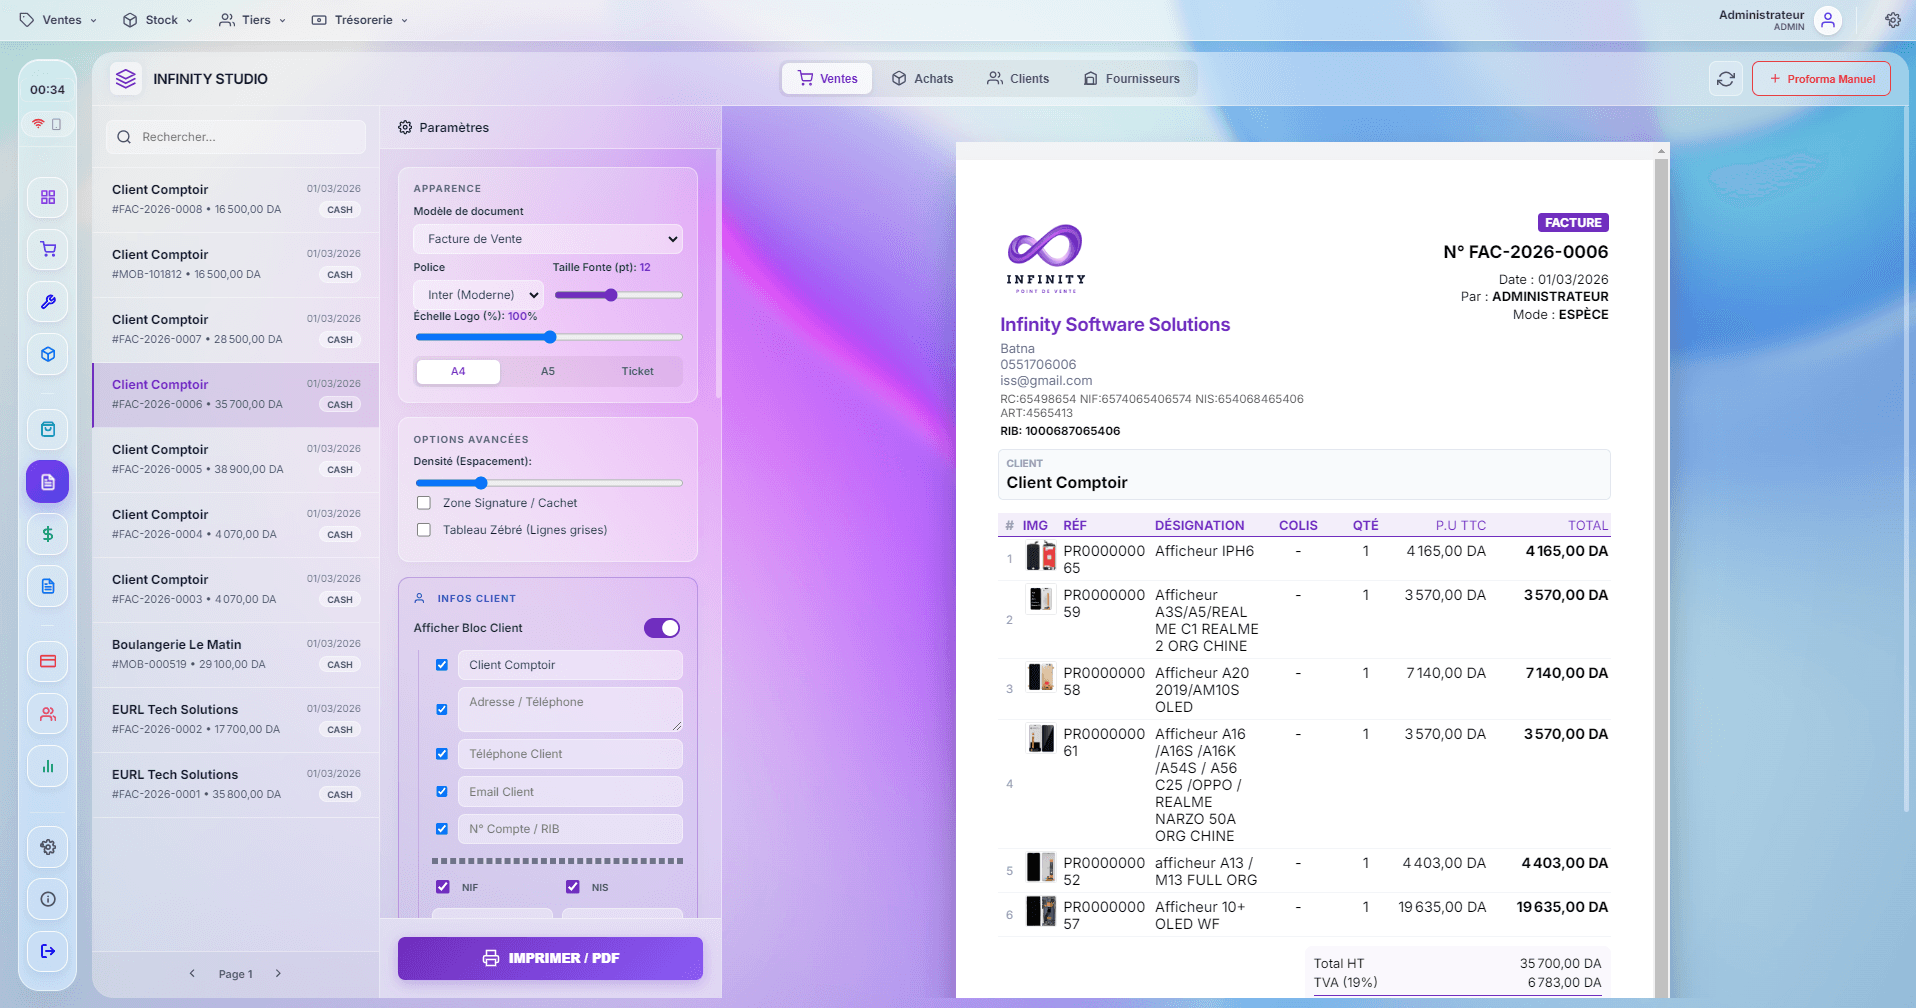Viewport: 1916px width, 1008px height.
Task: Select the shopping cart icon for point of sale
Action: coord(47,249)
